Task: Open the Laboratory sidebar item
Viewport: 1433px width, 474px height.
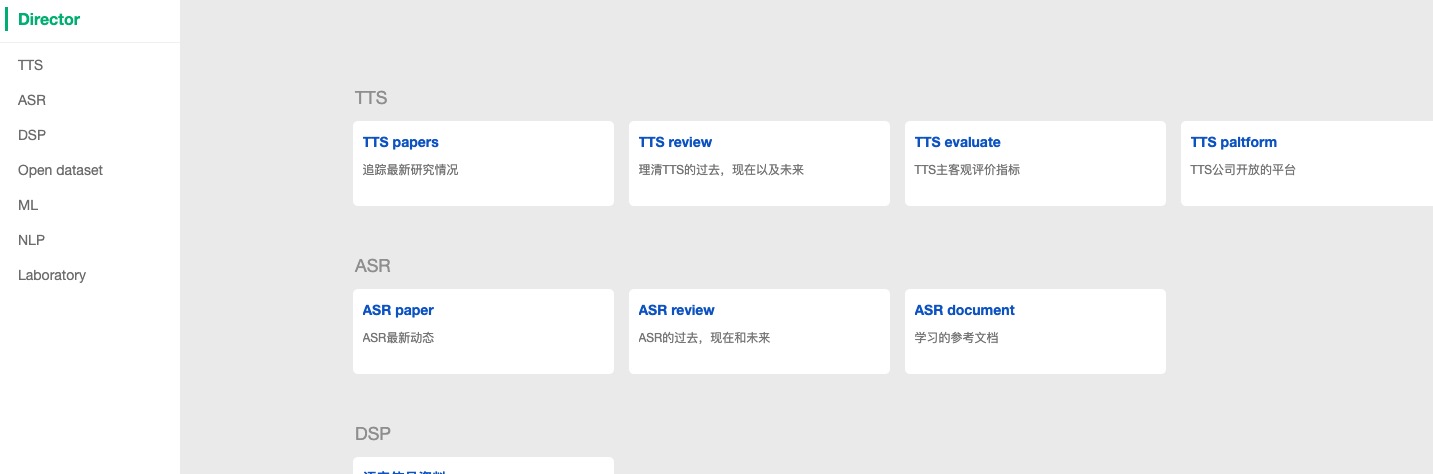Action: pos(52,275)
